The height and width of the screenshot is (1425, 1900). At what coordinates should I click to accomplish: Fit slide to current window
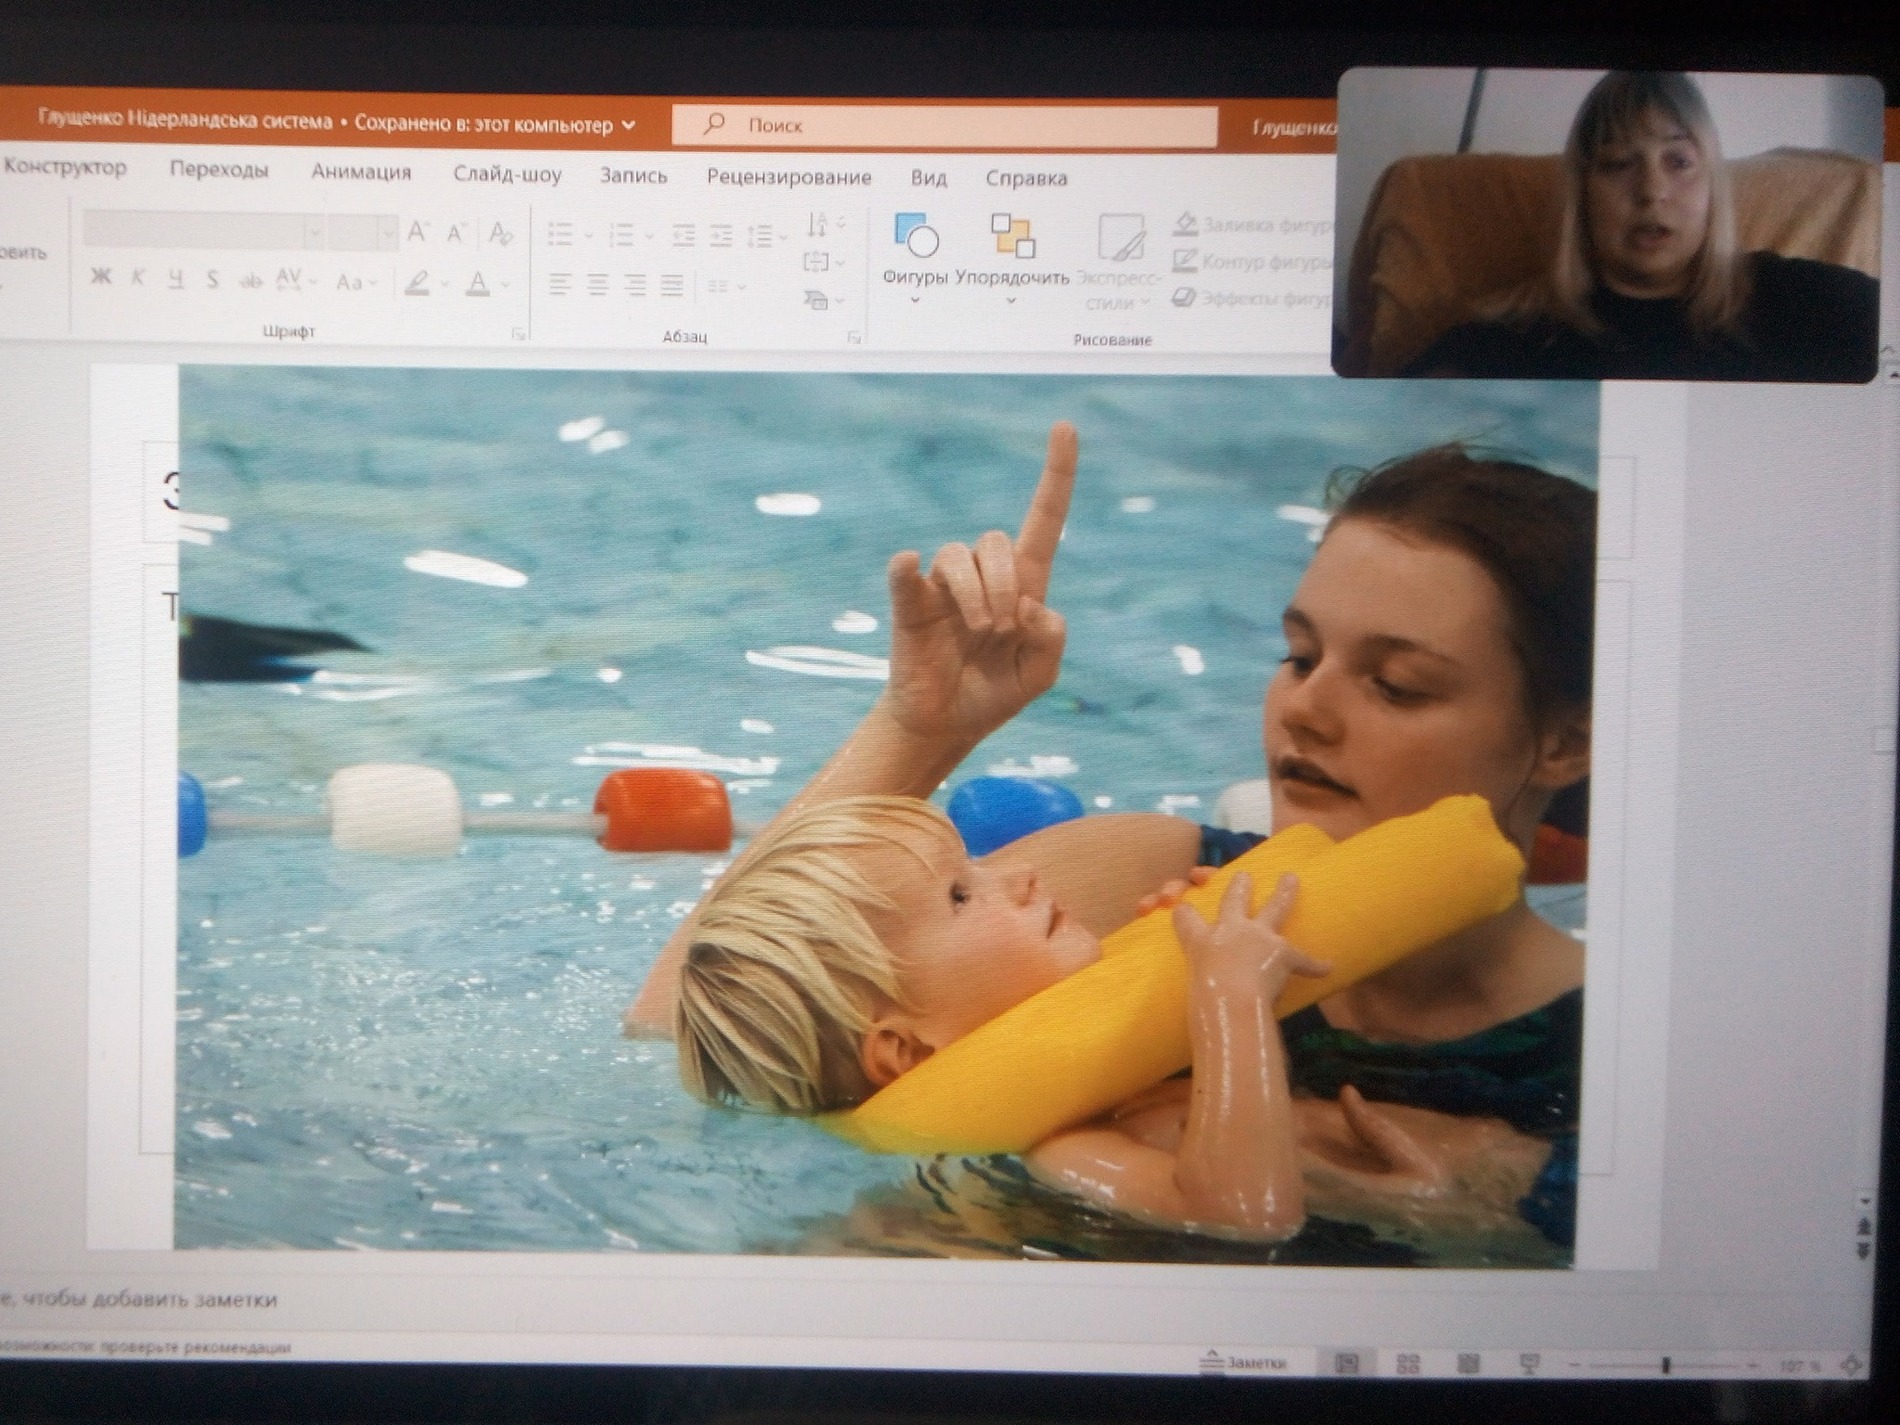(x=1852, y=1365)
